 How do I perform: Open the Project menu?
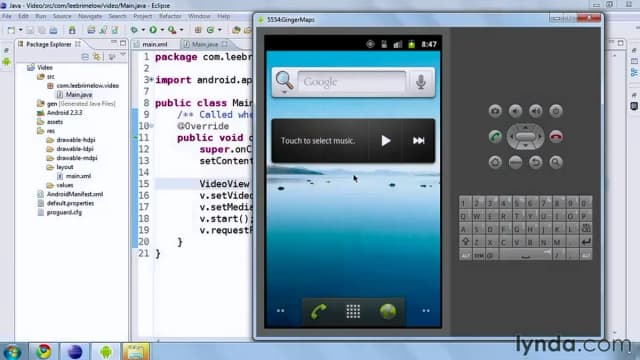[142, 16]
